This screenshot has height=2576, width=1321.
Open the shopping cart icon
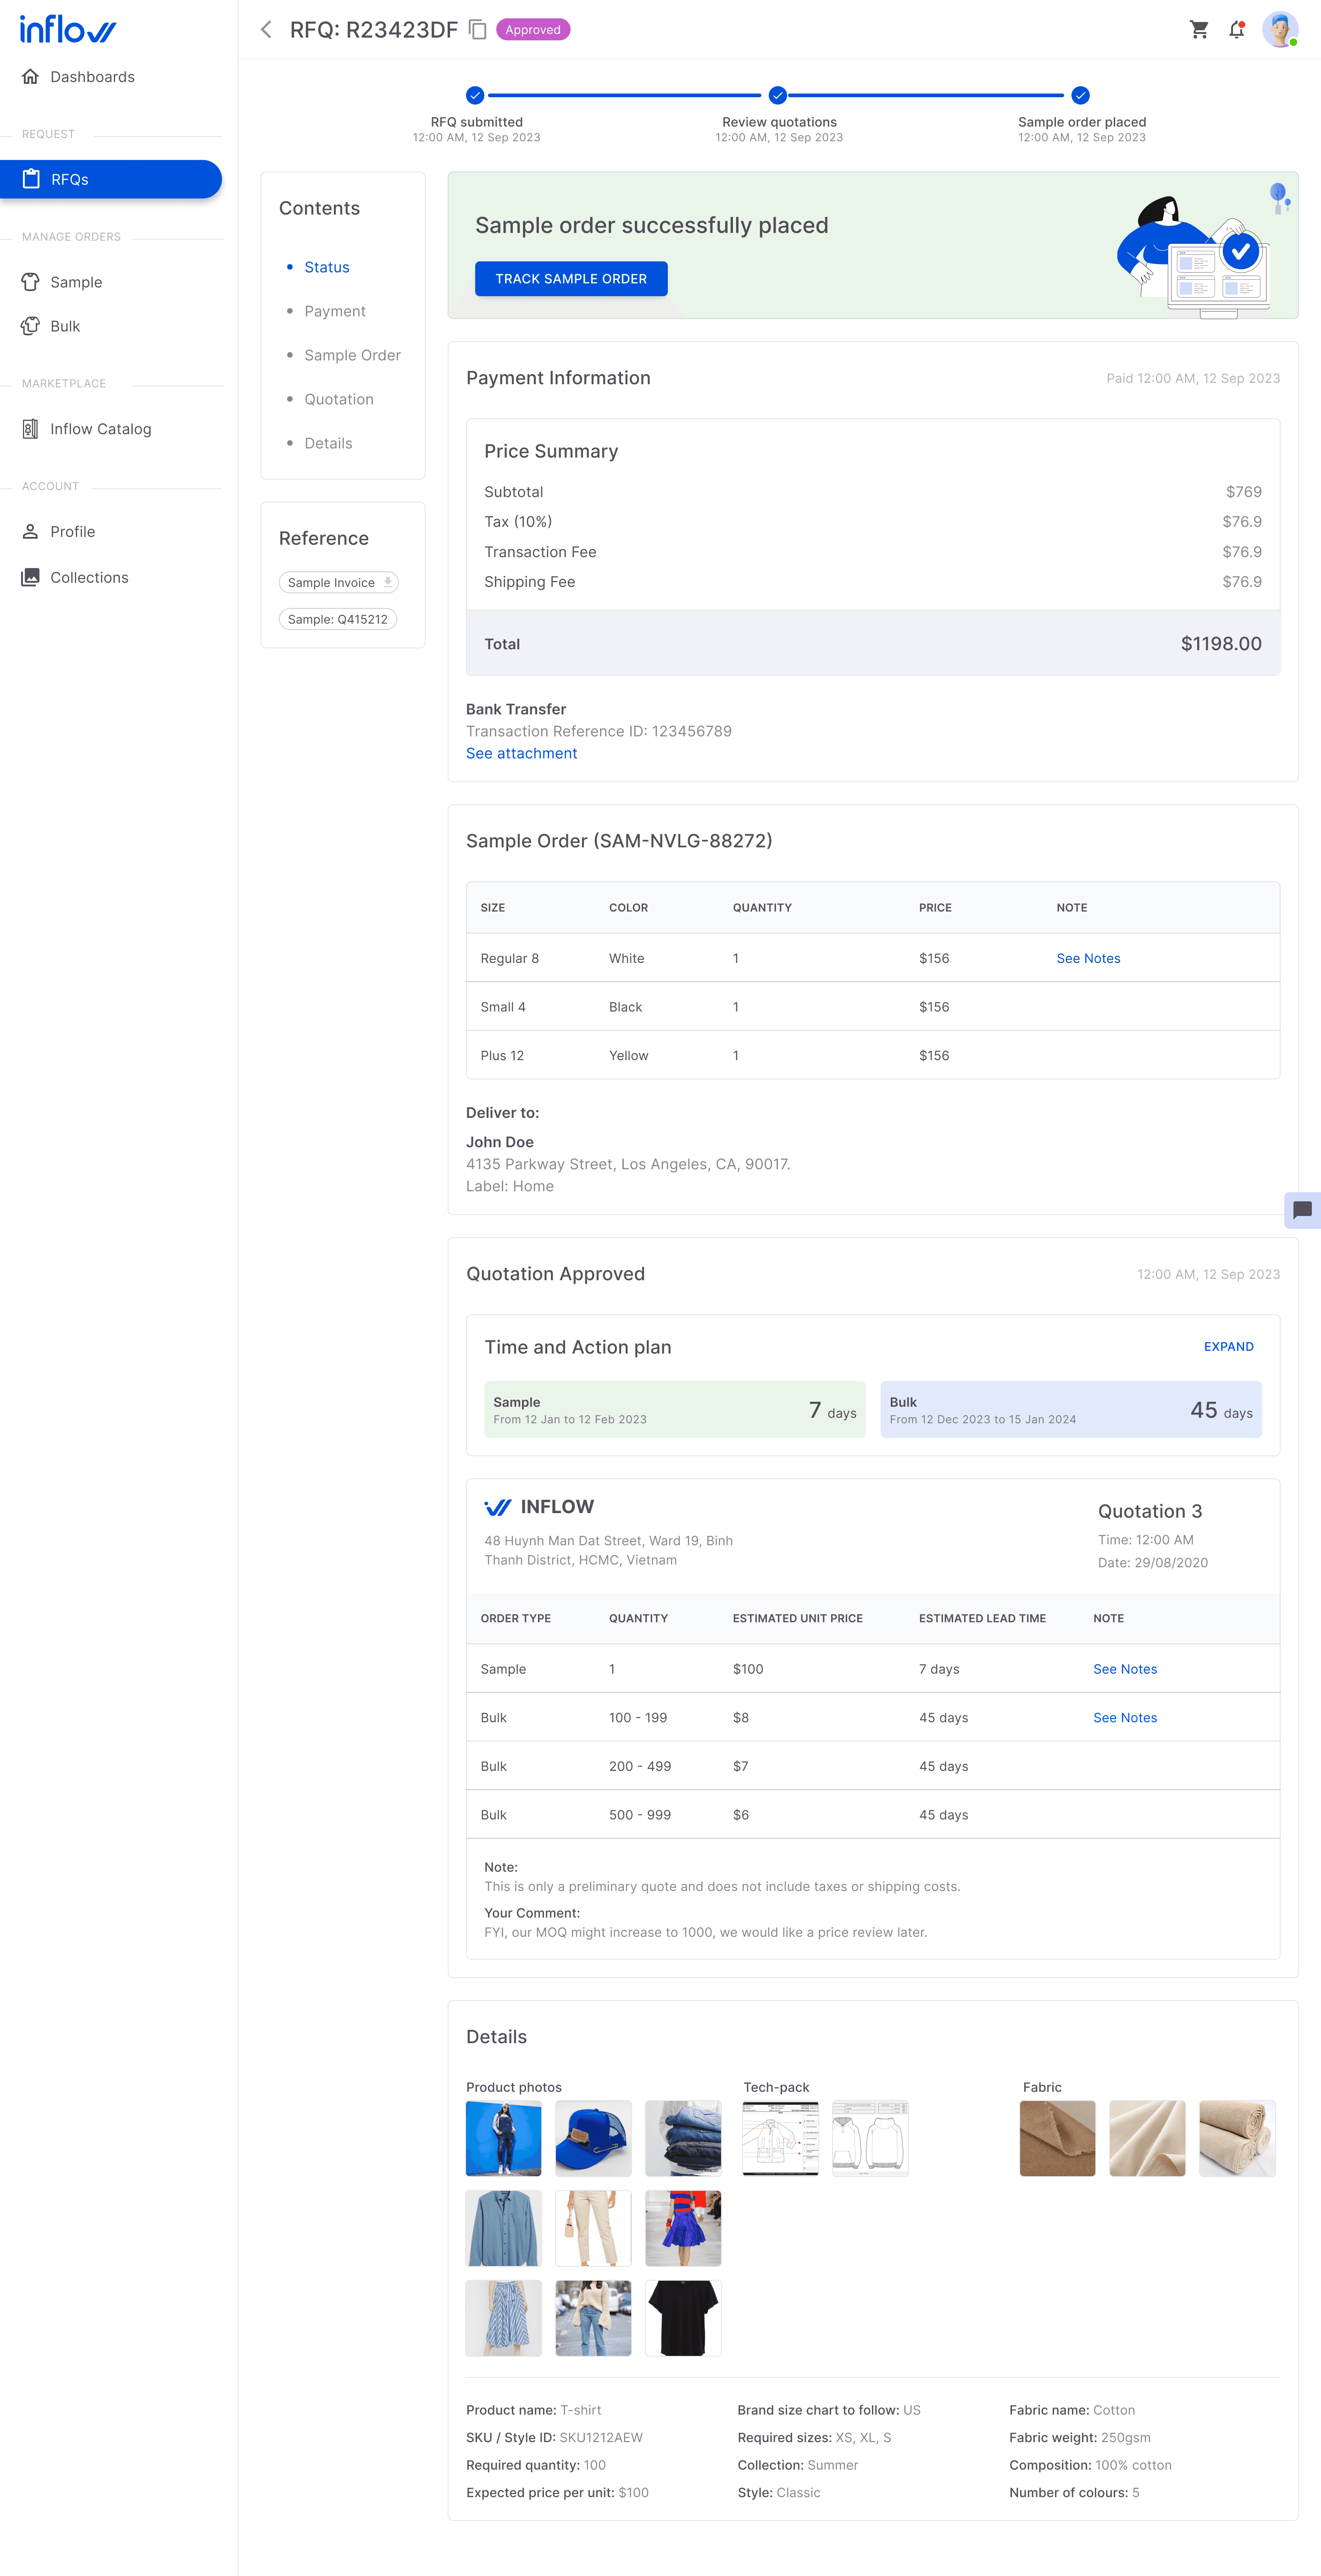(x=1199, y=30)
